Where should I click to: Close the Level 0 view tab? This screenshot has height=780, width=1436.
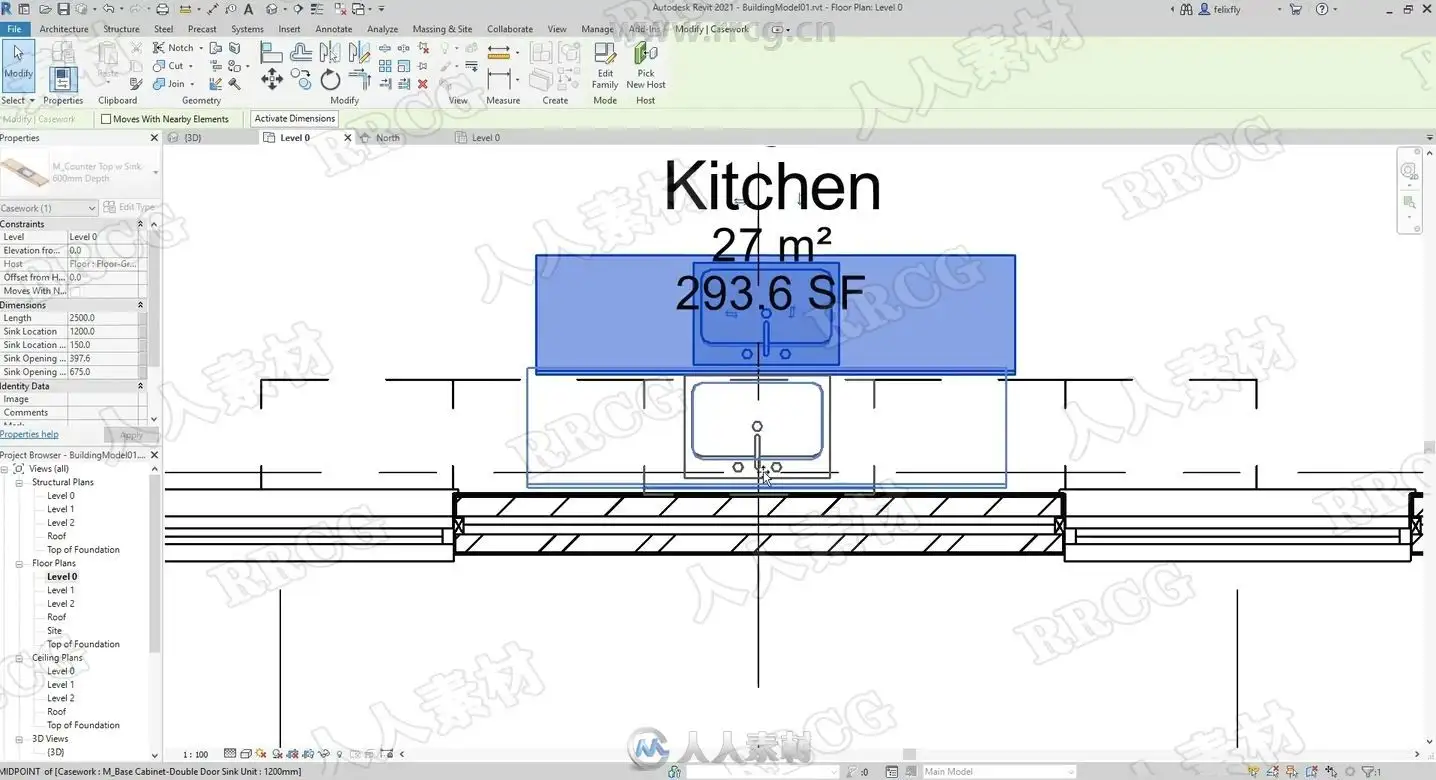(x=348, y=138)
